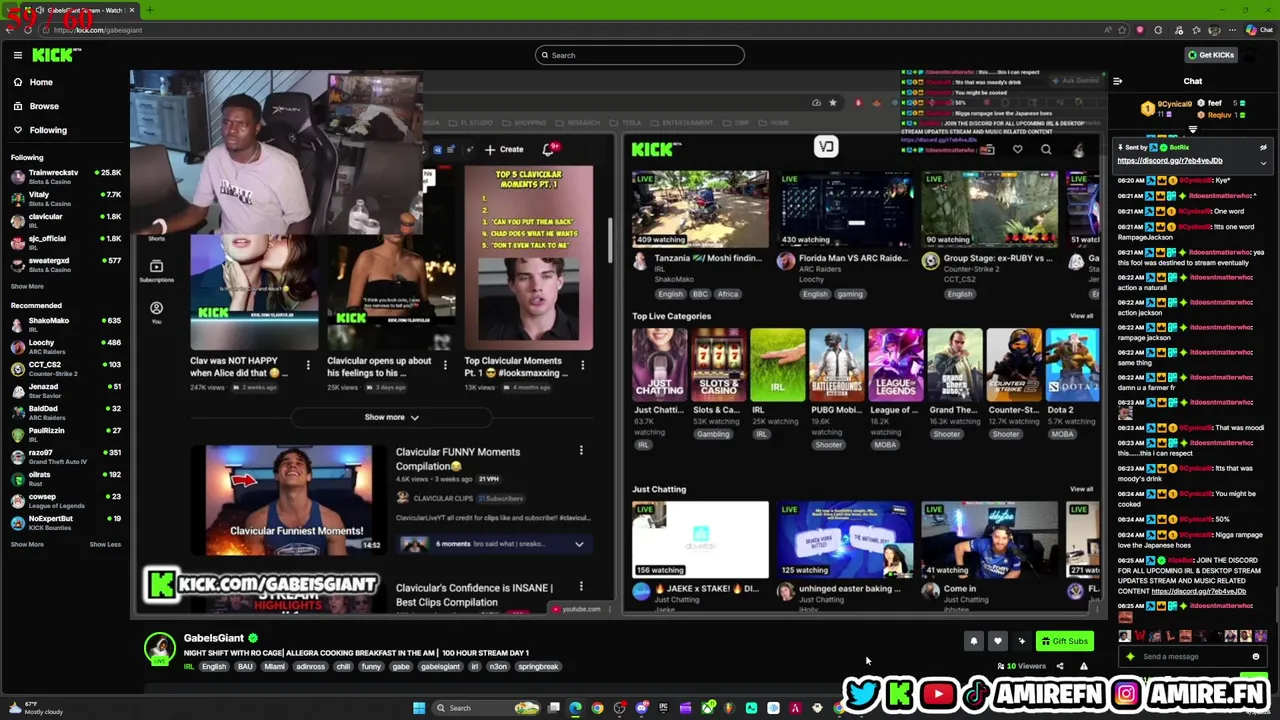Open FL Studio from the taskbar

point(729,708)
